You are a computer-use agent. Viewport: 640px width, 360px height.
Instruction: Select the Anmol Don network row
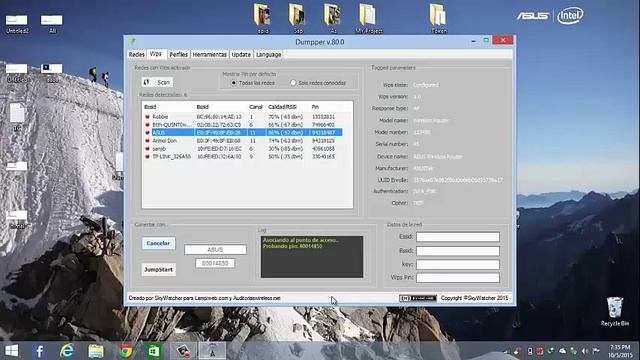243,140
